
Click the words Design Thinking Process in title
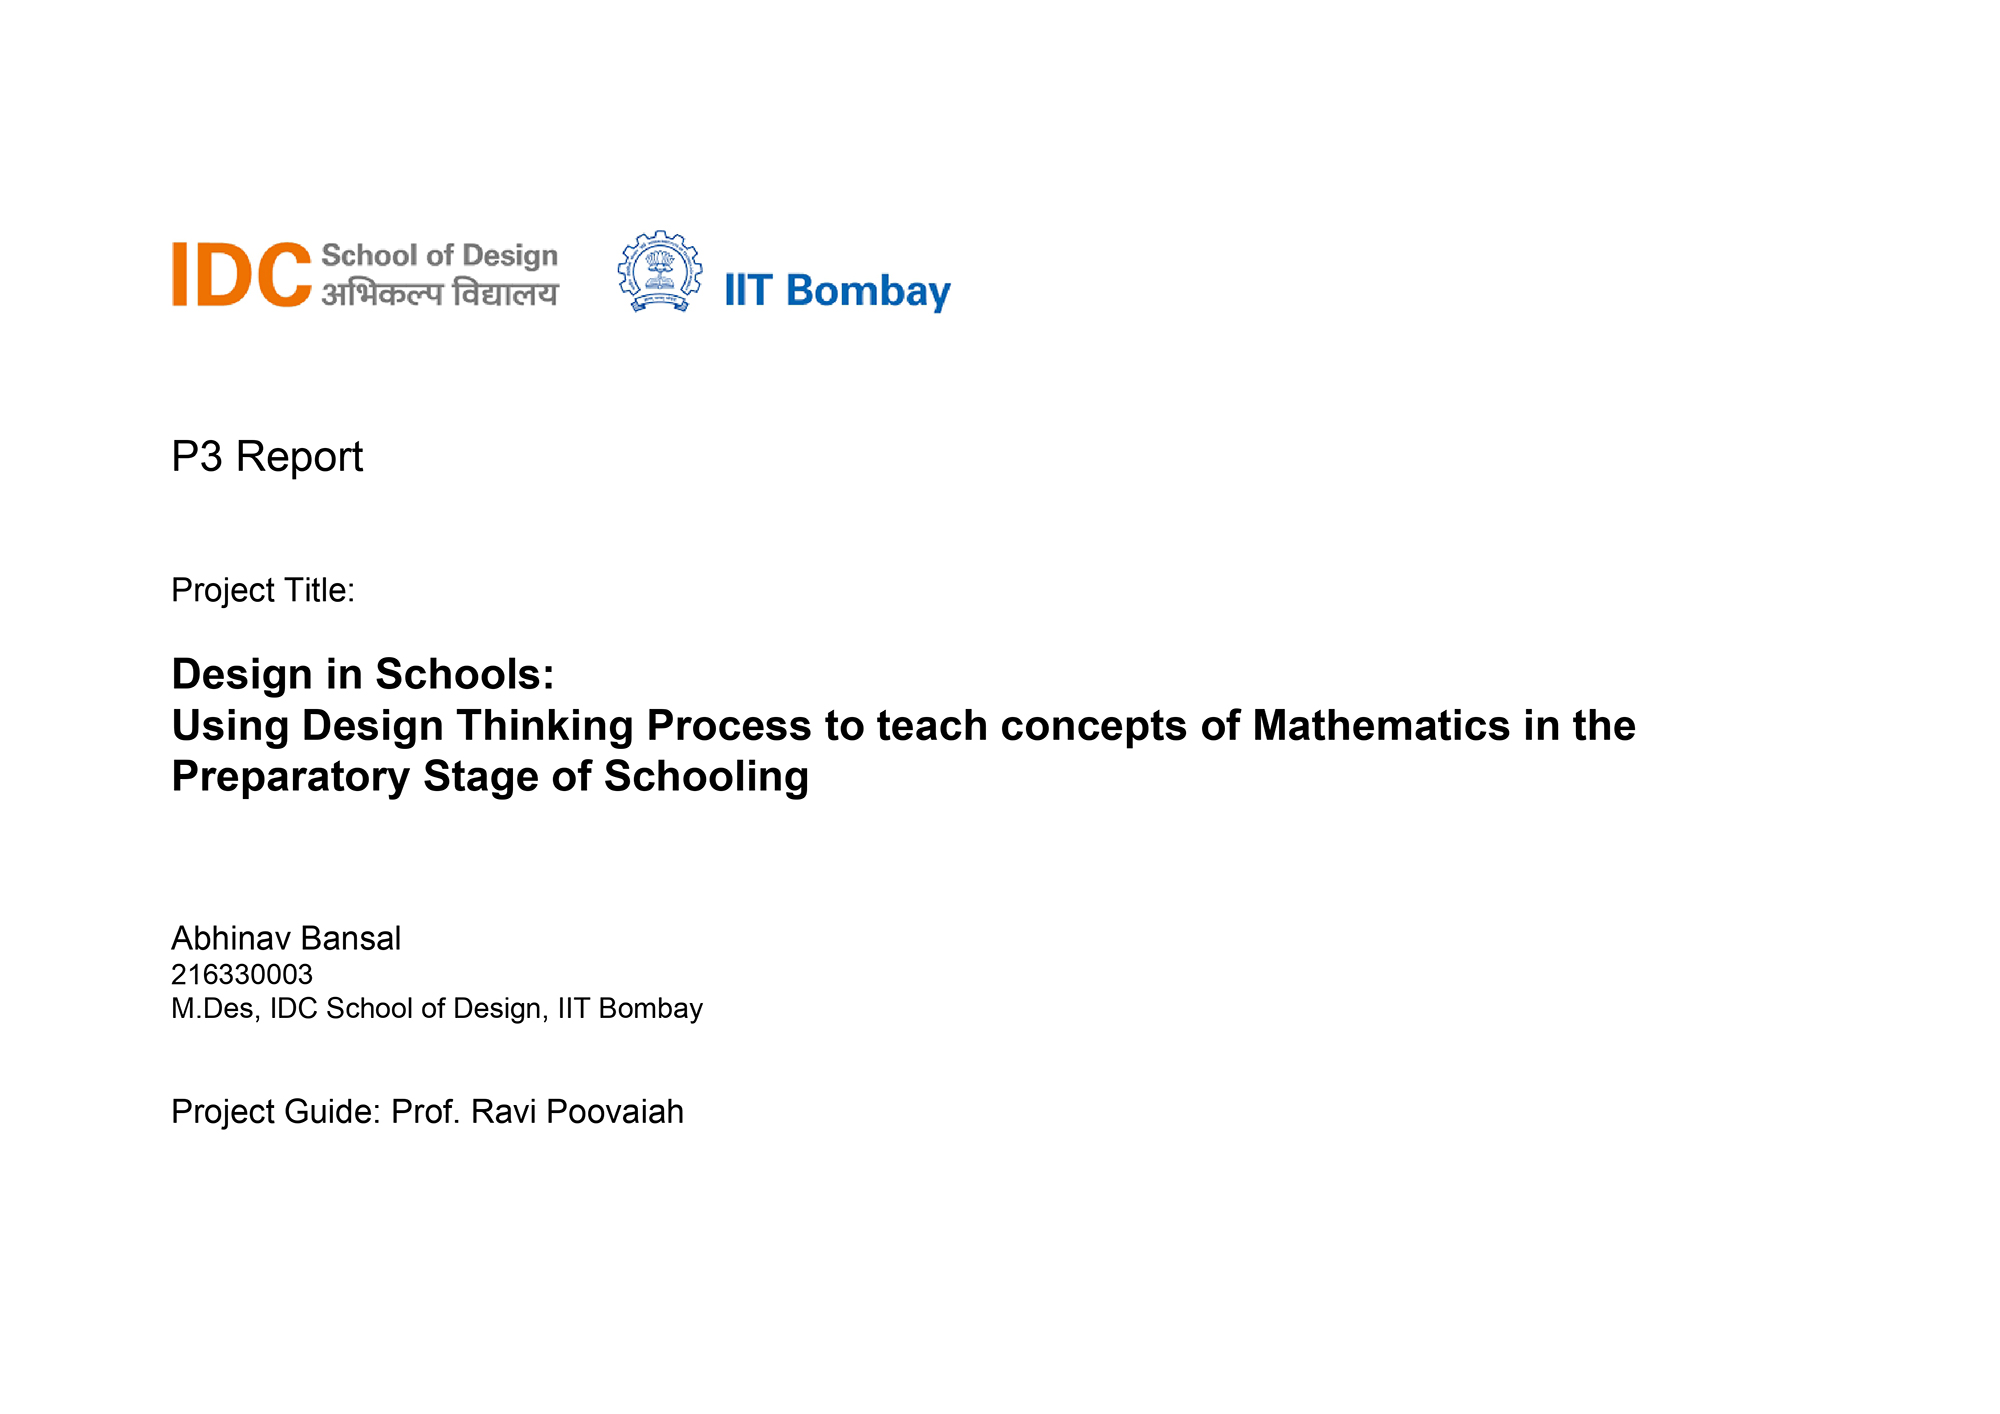click(x=556, y=725)
